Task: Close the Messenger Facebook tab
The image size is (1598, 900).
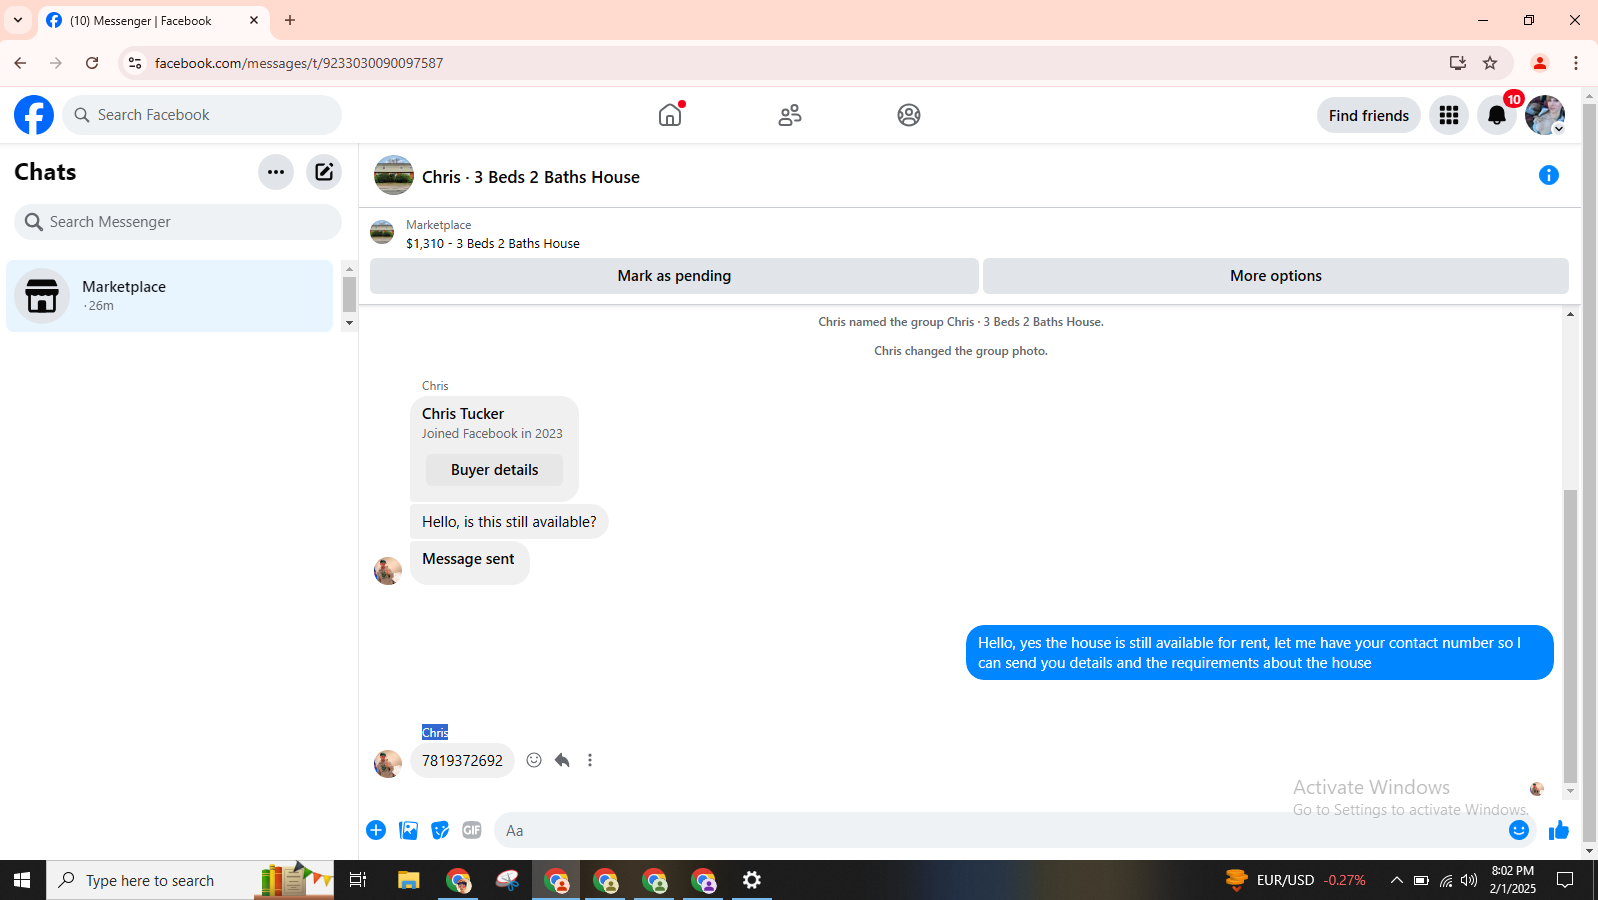Action: pos(254,20)
